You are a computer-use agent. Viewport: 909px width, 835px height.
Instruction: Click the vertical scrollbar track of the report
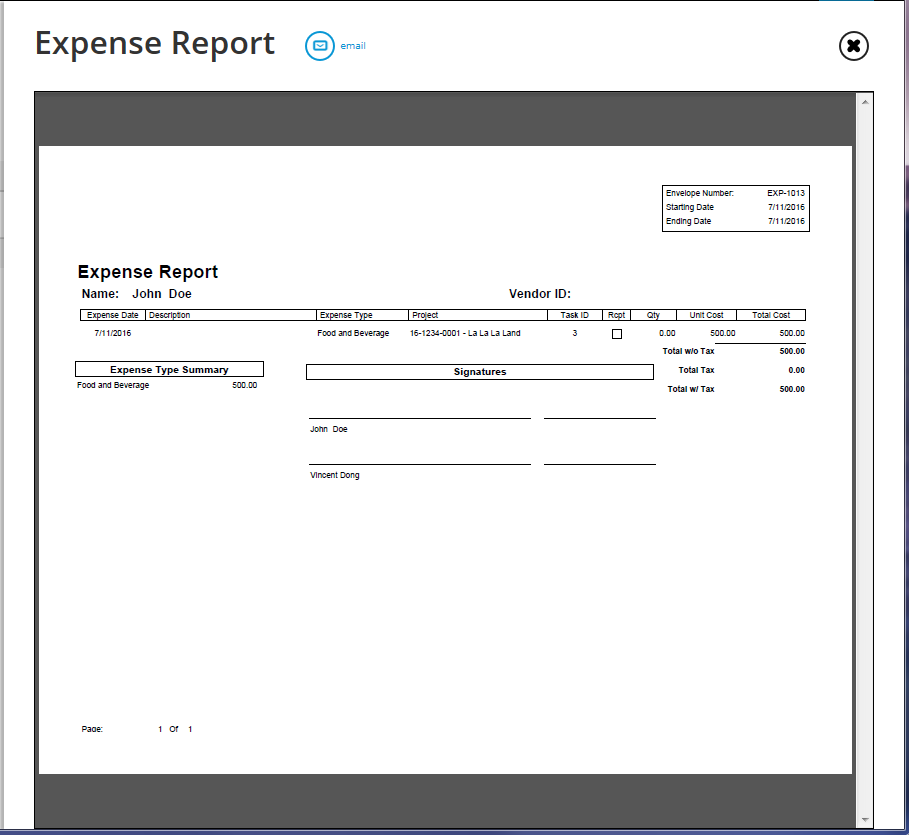coord(865,450)
